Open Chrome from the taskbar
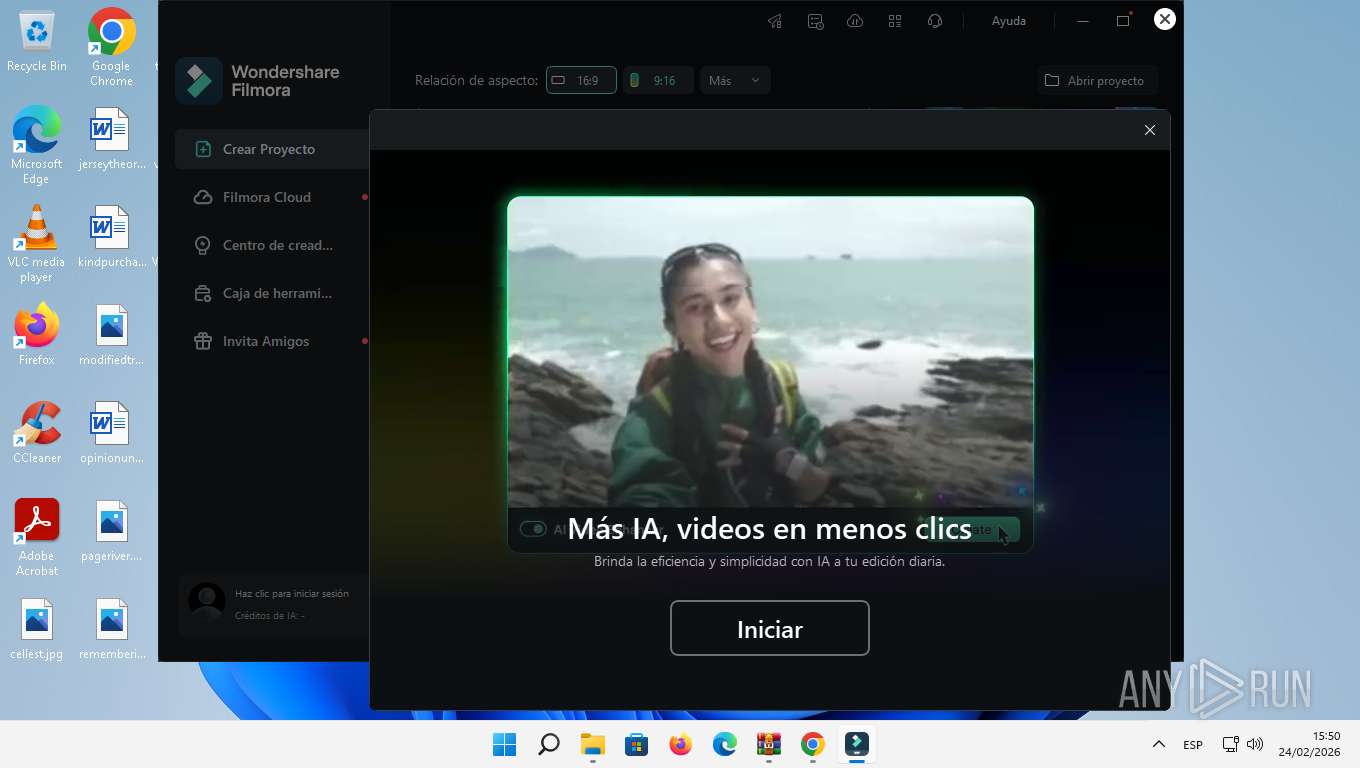This screenshot has height=768, width=1360. [813, 744]
